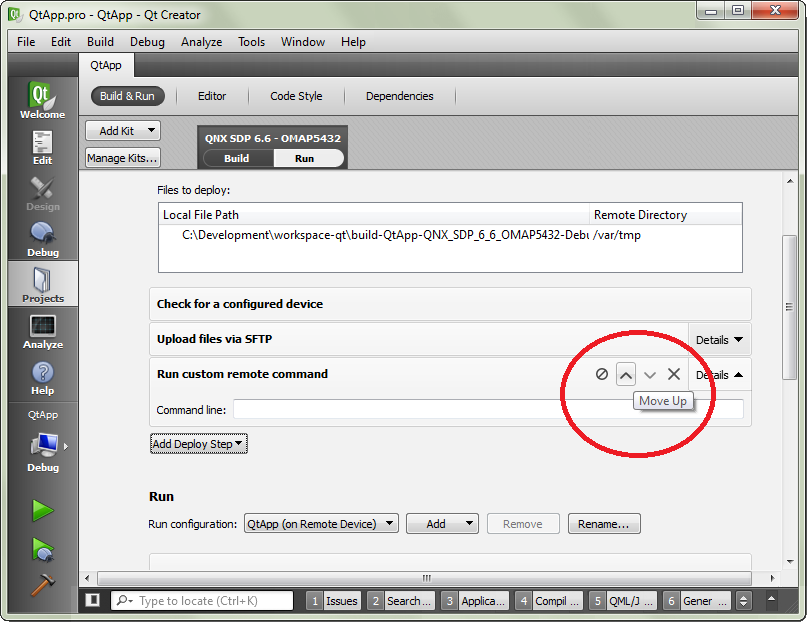The height and width of the screenshot is (622, 807).
Task: Open Analyze mode in sidebar
Action: (x=42, y=331)
